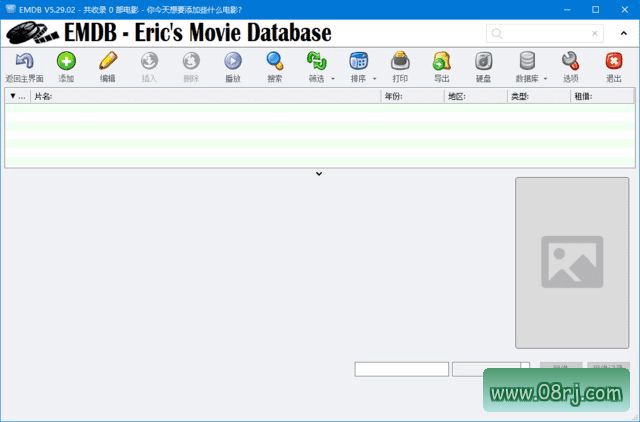Screen dimensions: 640x422
Task: Open the combo box beside the bottom text field
Action: 491,369
